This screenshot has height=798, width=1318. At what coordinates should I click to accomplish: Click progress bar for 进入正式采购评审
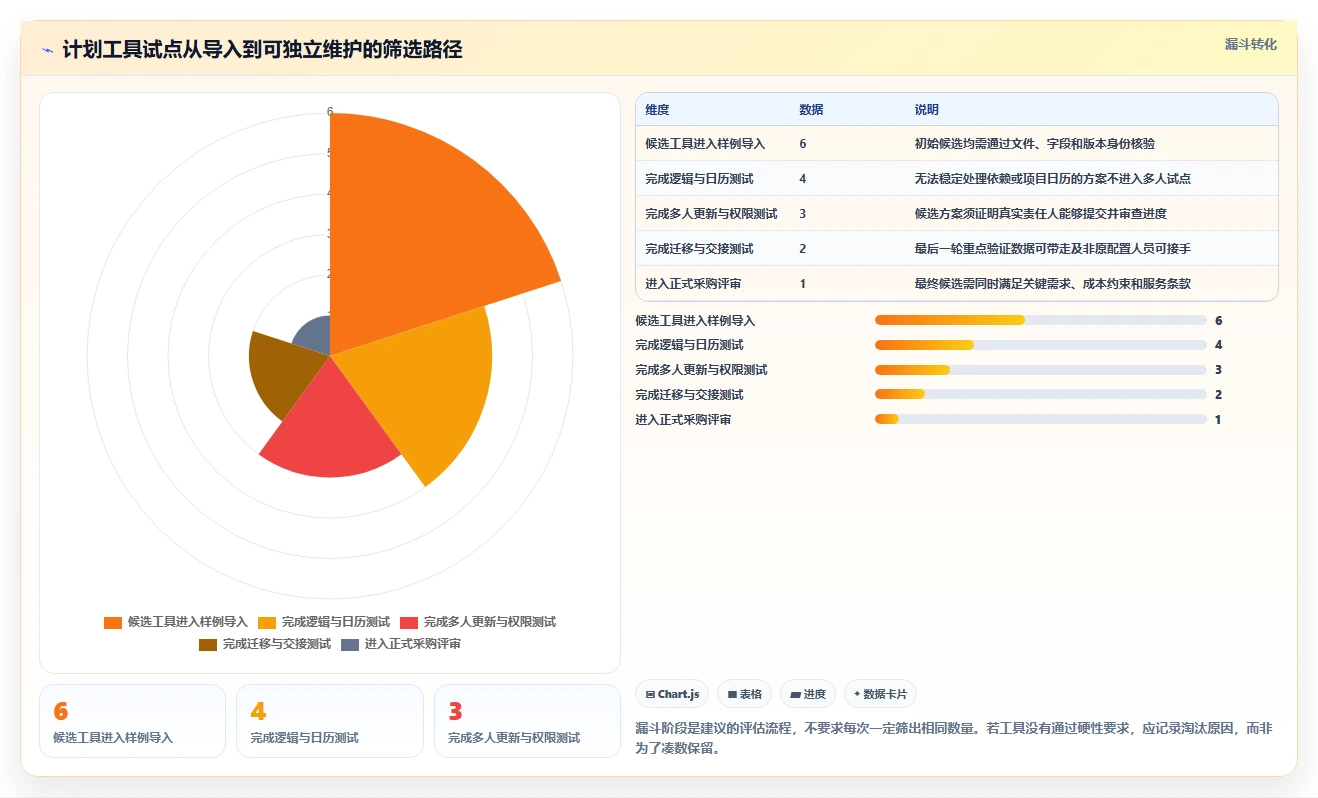tap(1040, 420)
